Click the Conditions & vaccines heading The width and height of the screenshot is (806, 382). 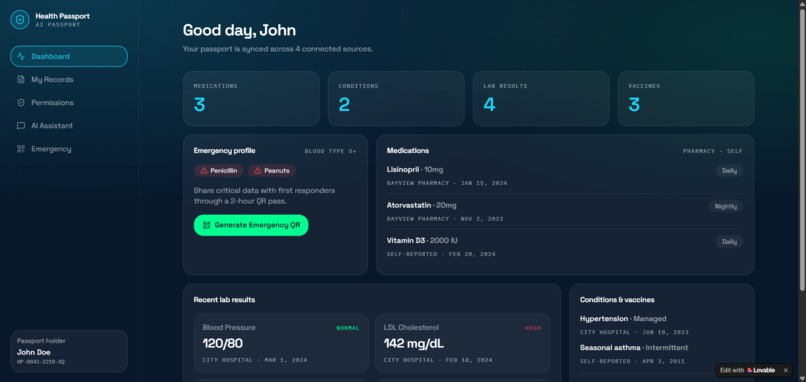(617, 300)
